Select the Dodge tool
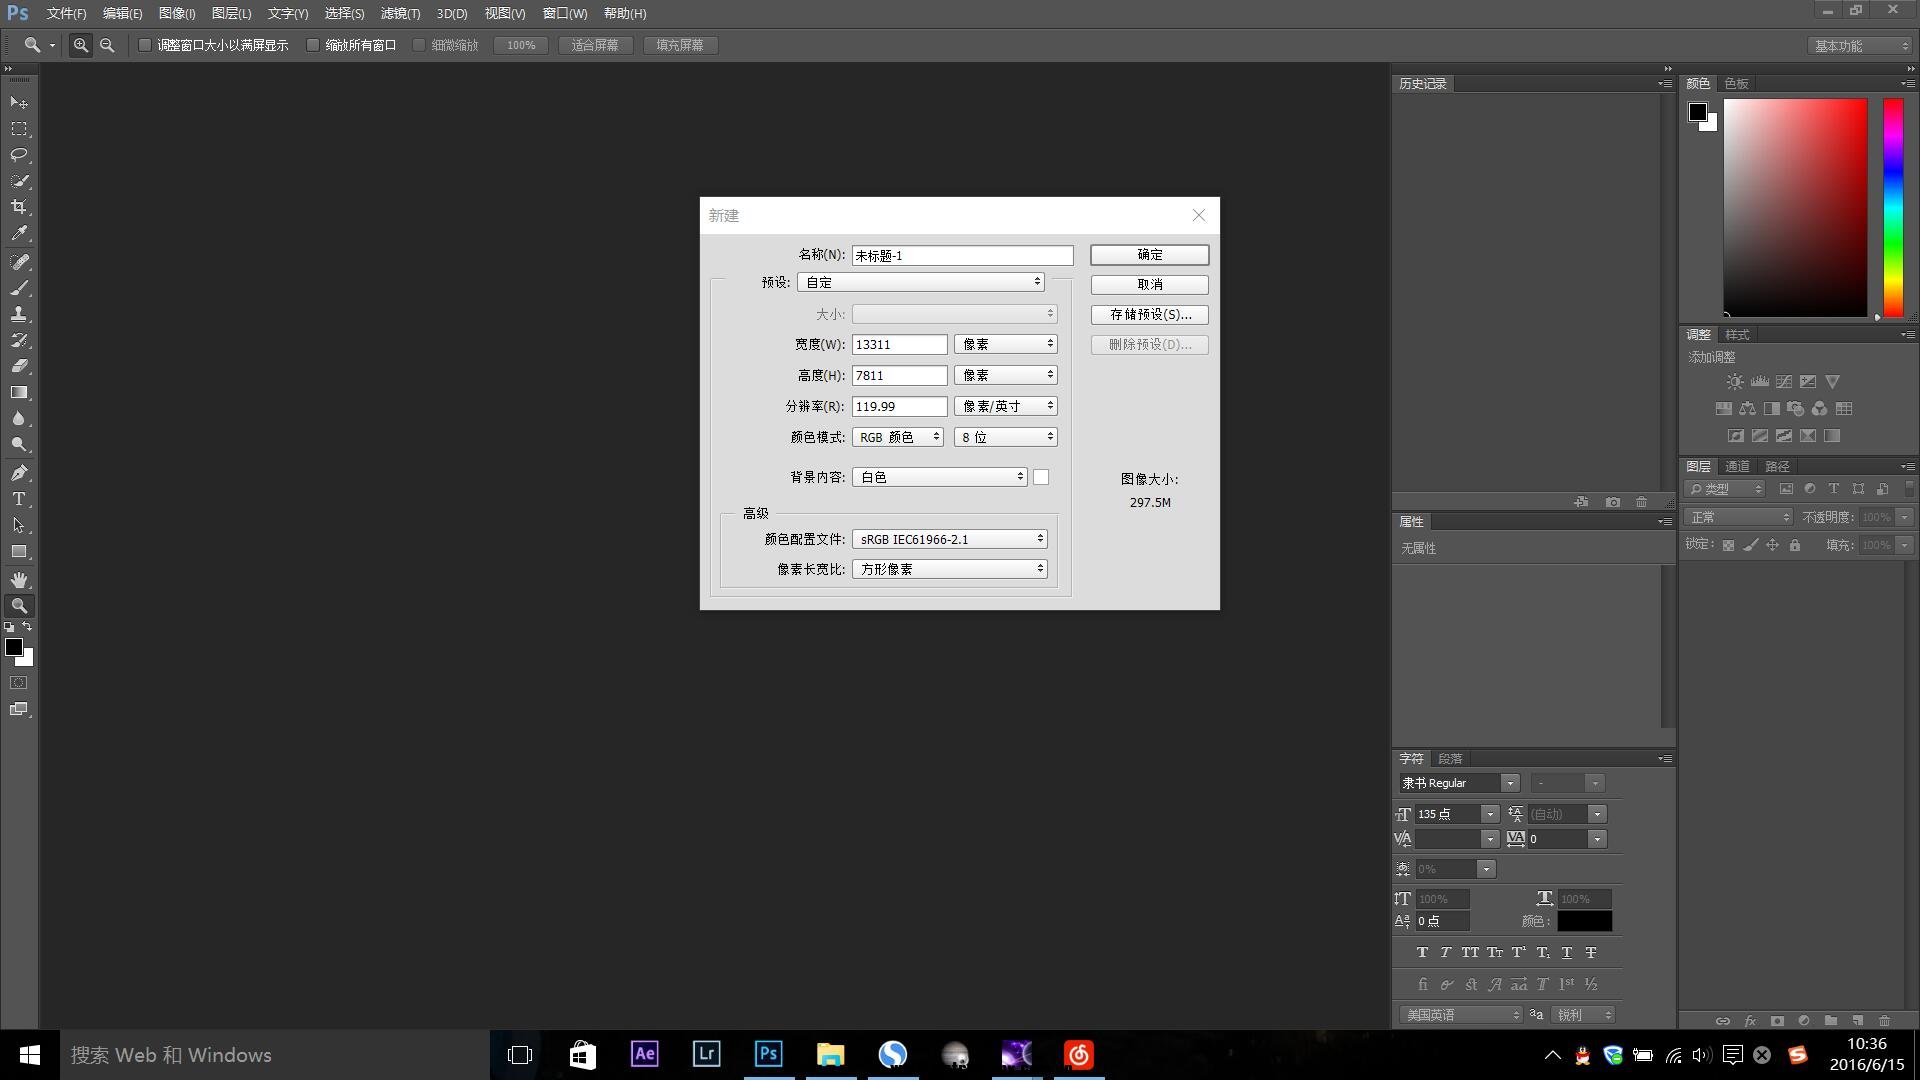The width and height of the screenshot is (1920, 1080). click(x=19, y=445)
